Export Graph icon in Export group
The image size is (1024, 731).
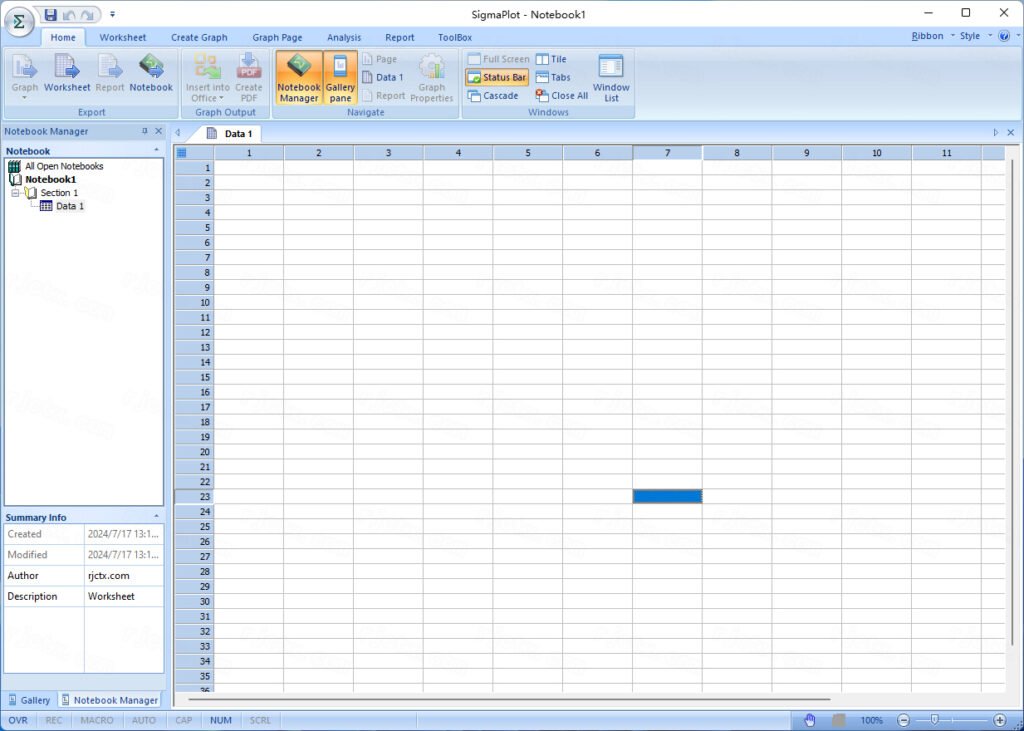(x=25, y=75)
